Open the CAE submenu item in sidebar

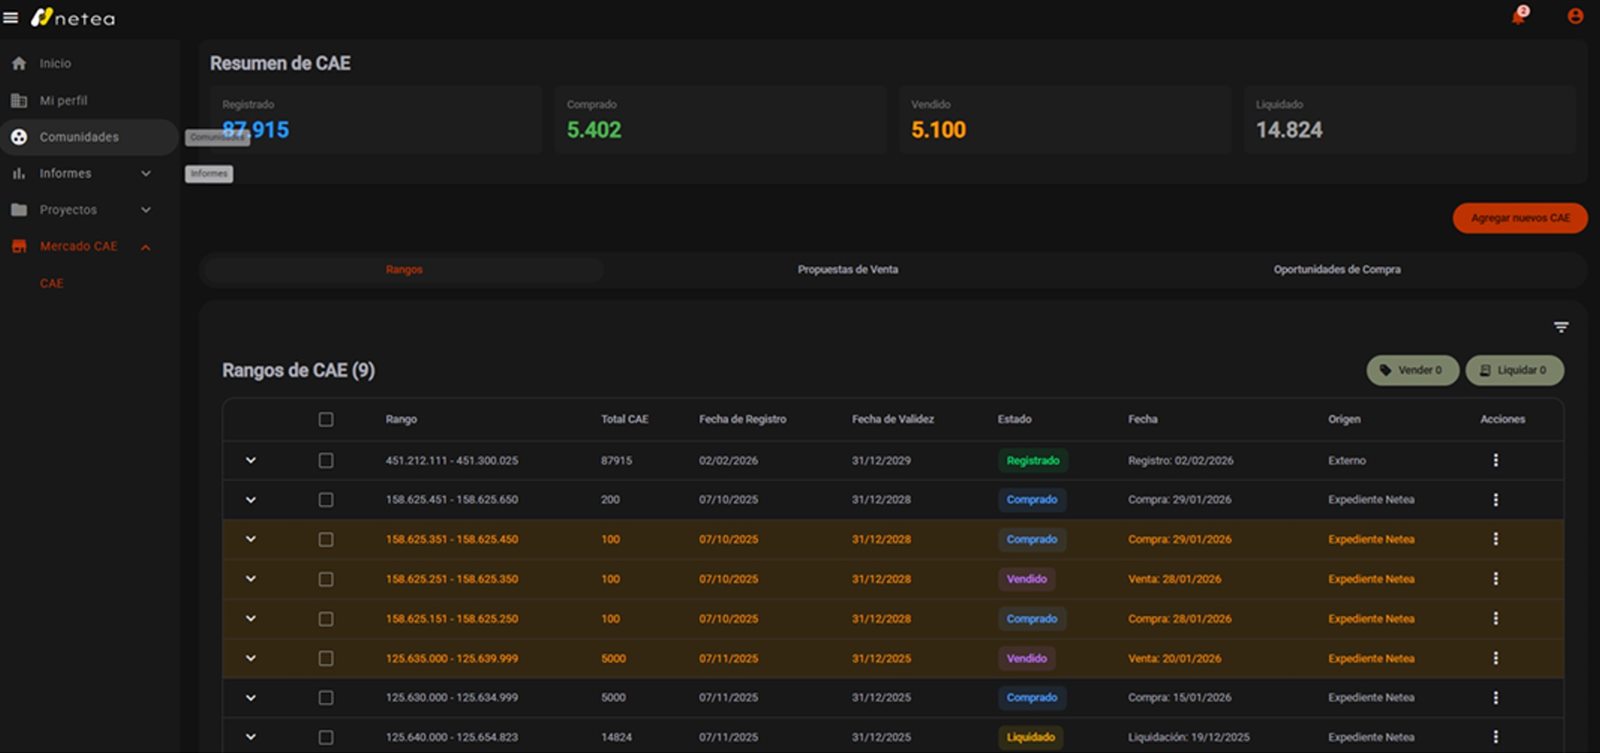pyautogui.click(x=52, y=284)
